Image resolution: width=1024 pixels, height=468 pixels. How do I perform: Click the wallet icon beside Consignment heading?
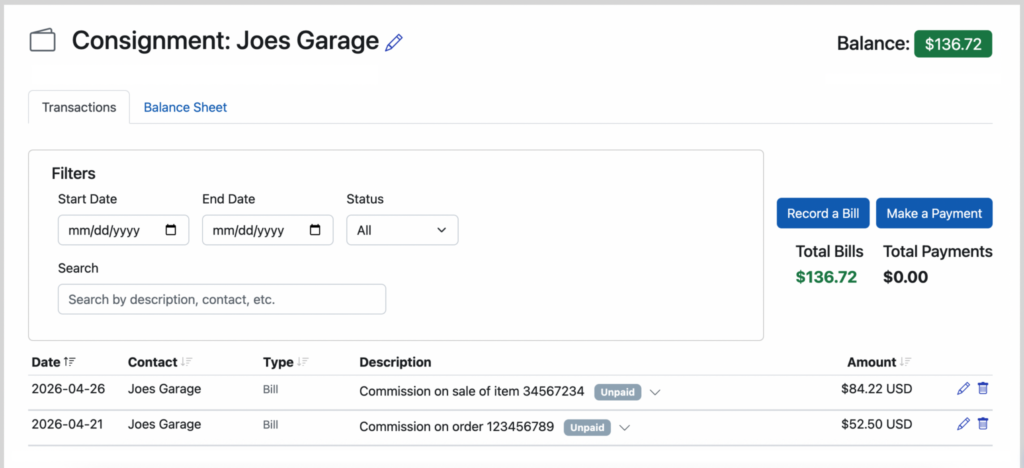(x=42, y=40)
